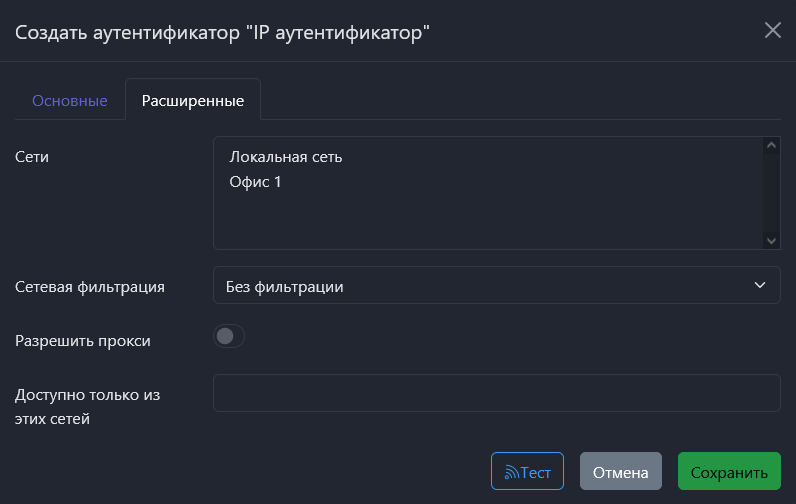Screen dimensions: 796x504
Task: Select the Расширенные tab
Action: [193, 101]
